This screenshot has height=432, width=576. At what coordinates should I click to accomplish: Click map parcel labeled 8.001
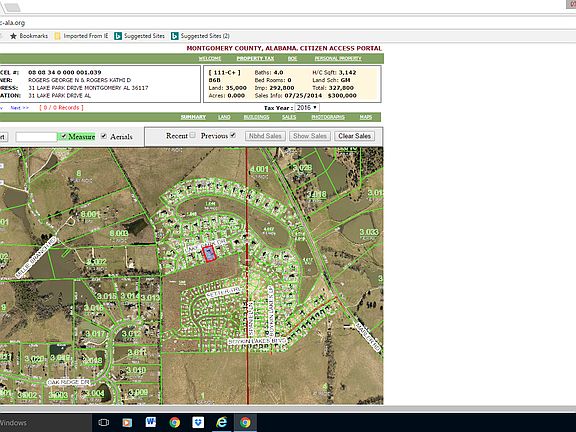pos(90,214)
